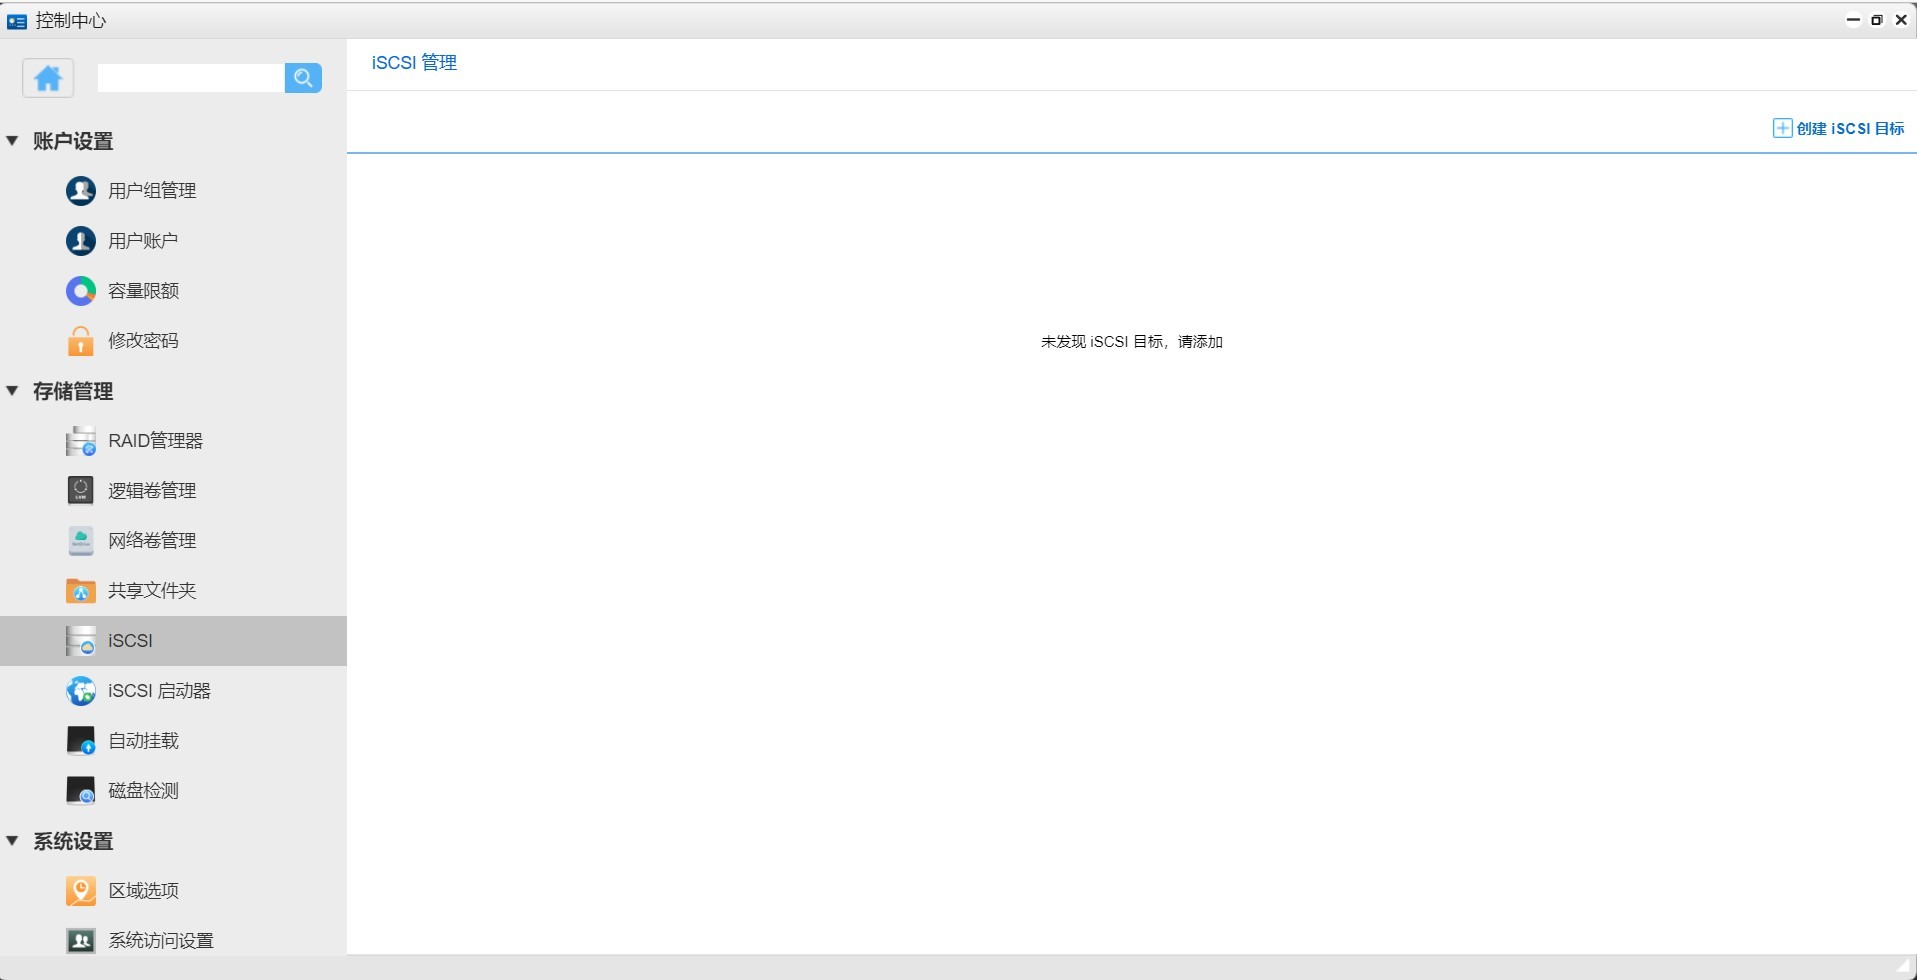Click the sidebar search input field
This screenshot has height=980, width=1917.
pyautogui.click(x=190, y=78)
